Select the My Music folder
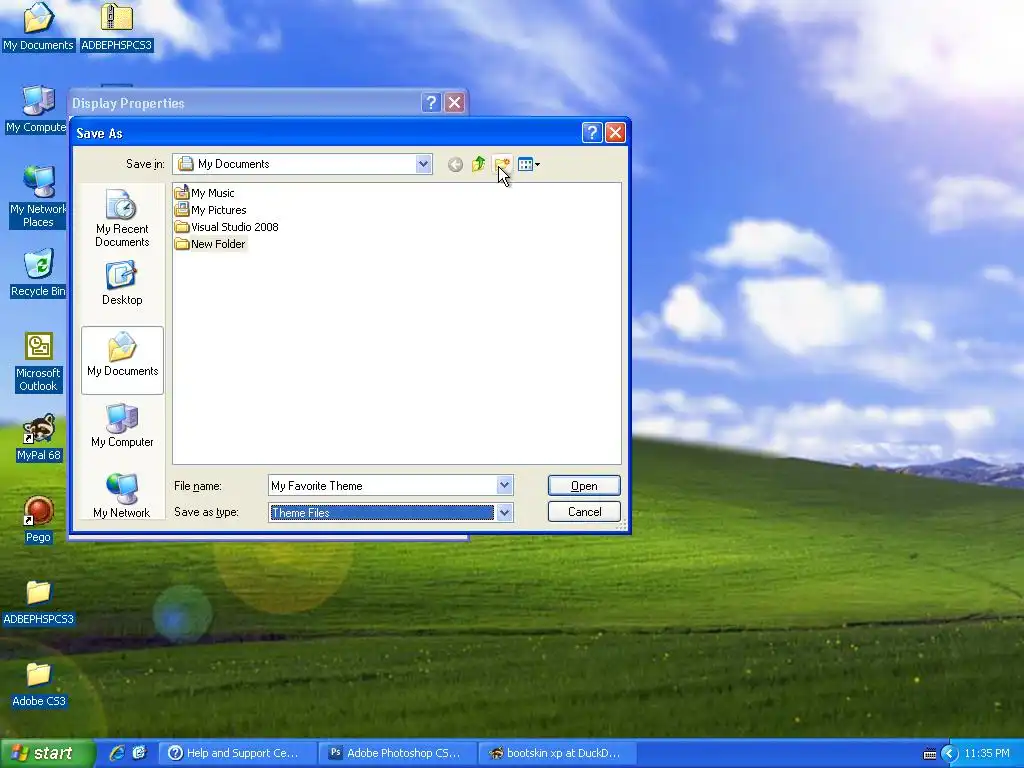 [204, 193]
